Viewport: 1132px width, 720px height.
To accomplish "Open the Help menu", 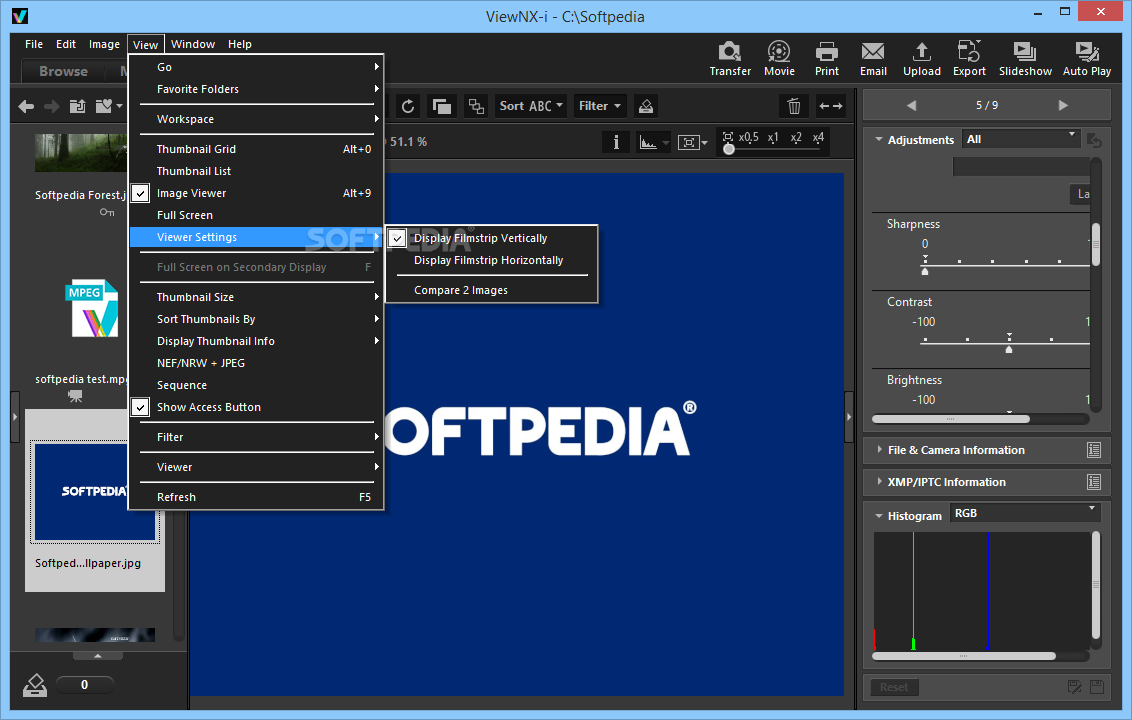I will coord(240,44).
